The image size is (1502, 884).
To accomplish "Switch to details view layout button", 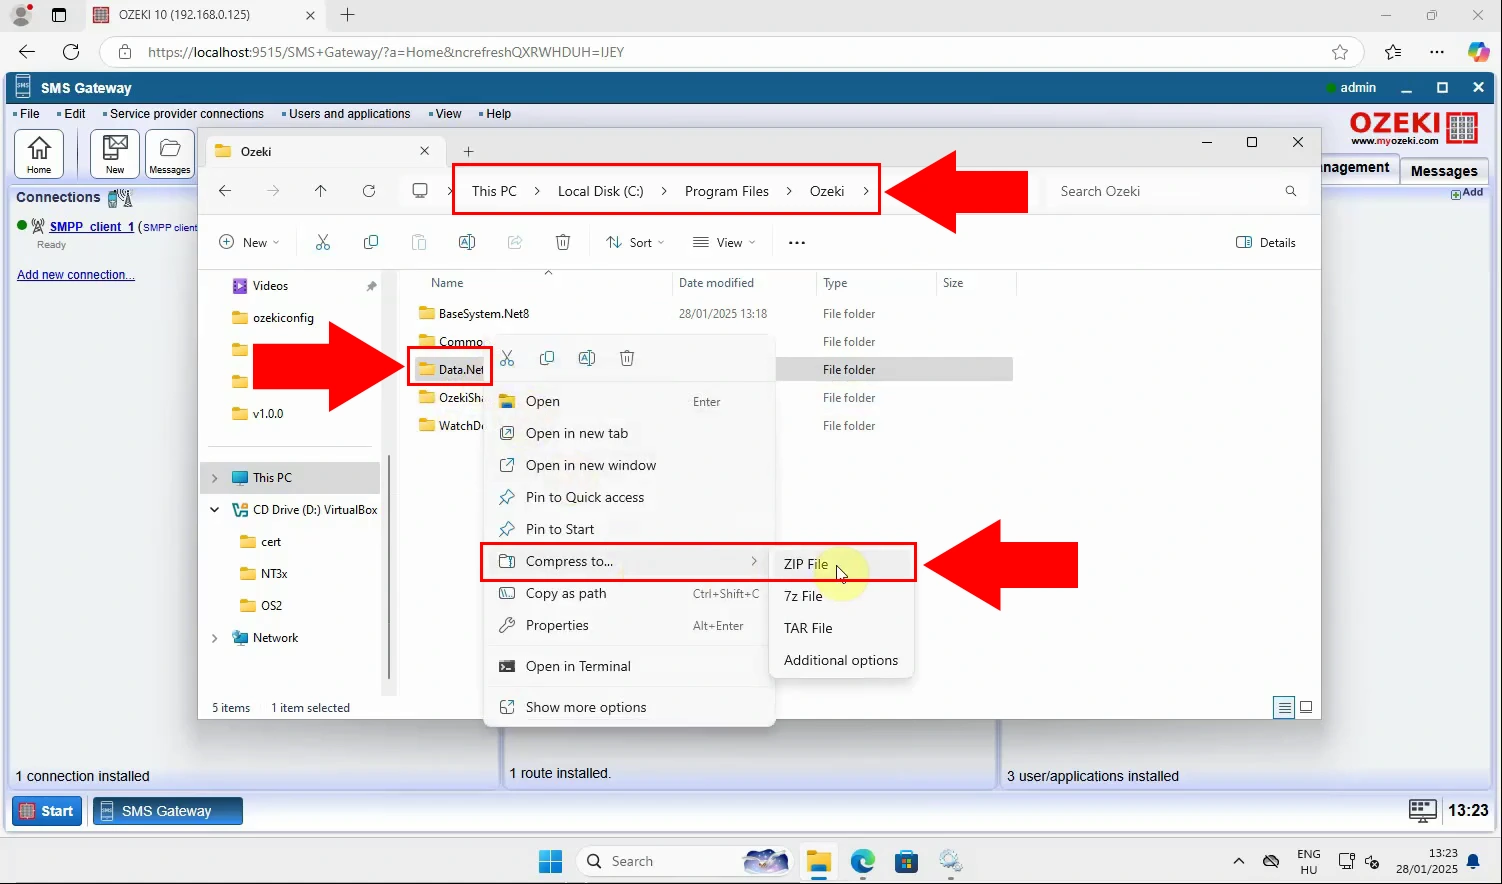I will [x=1285, y=707].
